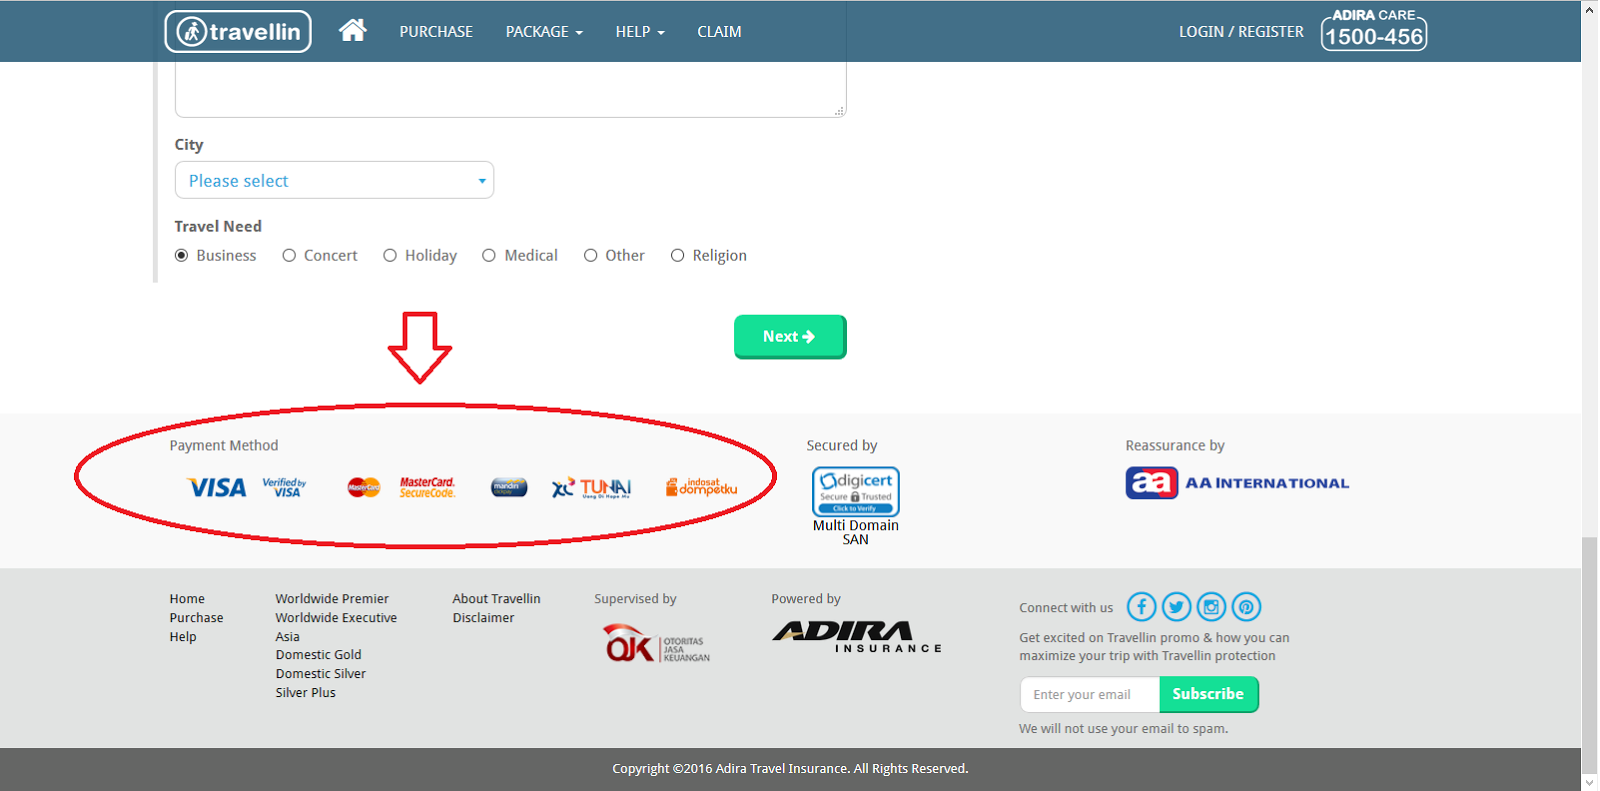Click the 'Enter your email' field
This screenshot has height=791, width=1600.
[1090, 695]
